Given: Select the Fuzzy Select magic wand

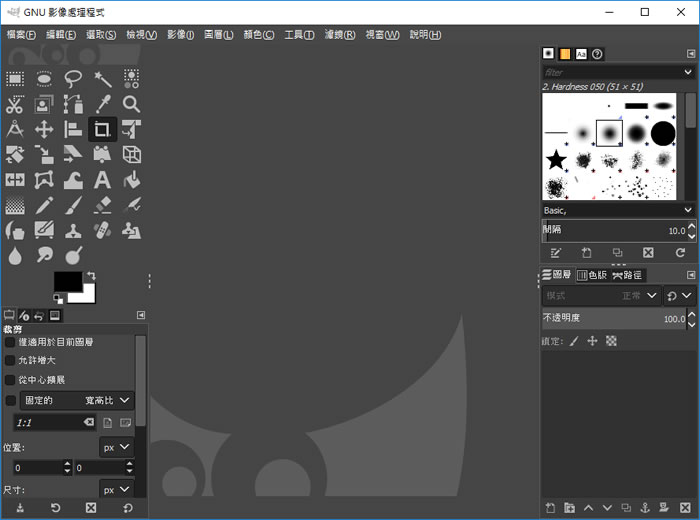Looking at the screenshot, I should (102, 78).
